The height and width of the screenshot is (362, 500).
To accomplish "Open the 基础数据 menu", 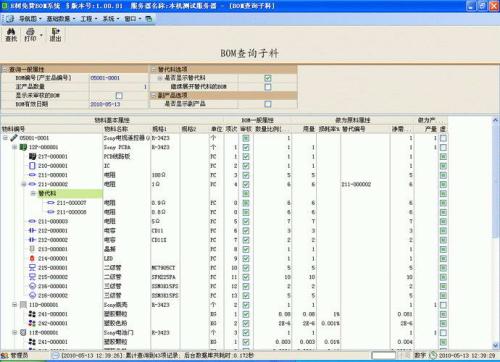I will click(x=61, y=19).
